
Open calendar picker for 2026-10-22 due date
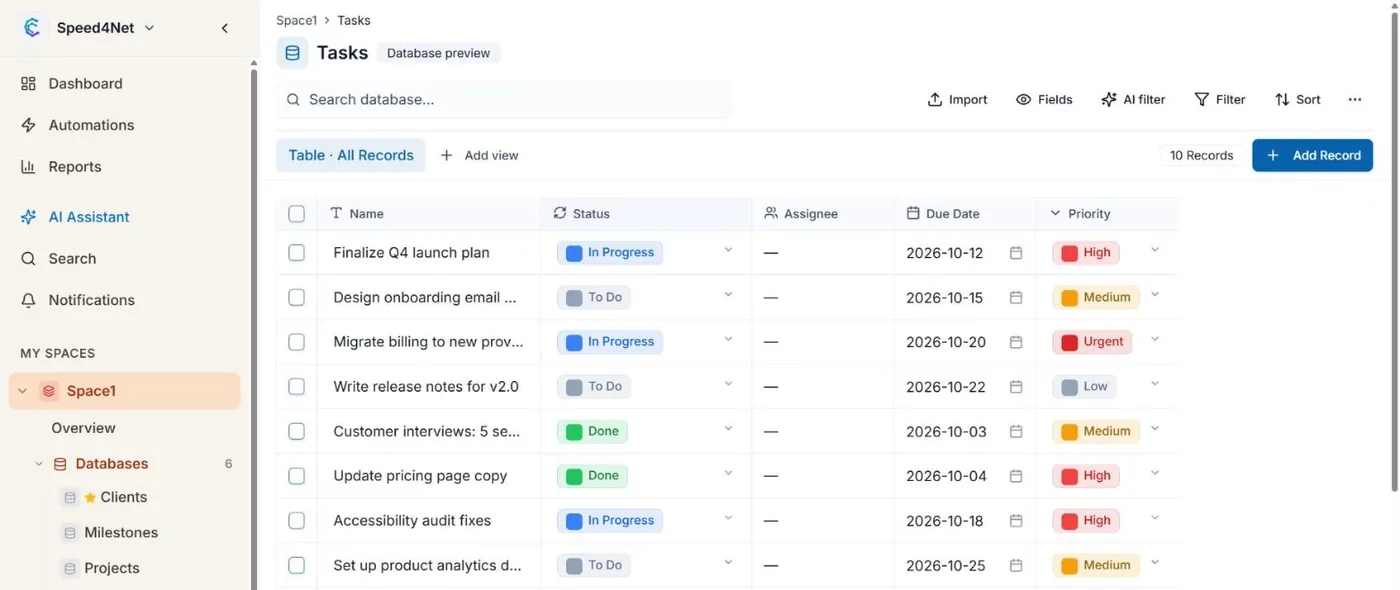point(1016,387)
